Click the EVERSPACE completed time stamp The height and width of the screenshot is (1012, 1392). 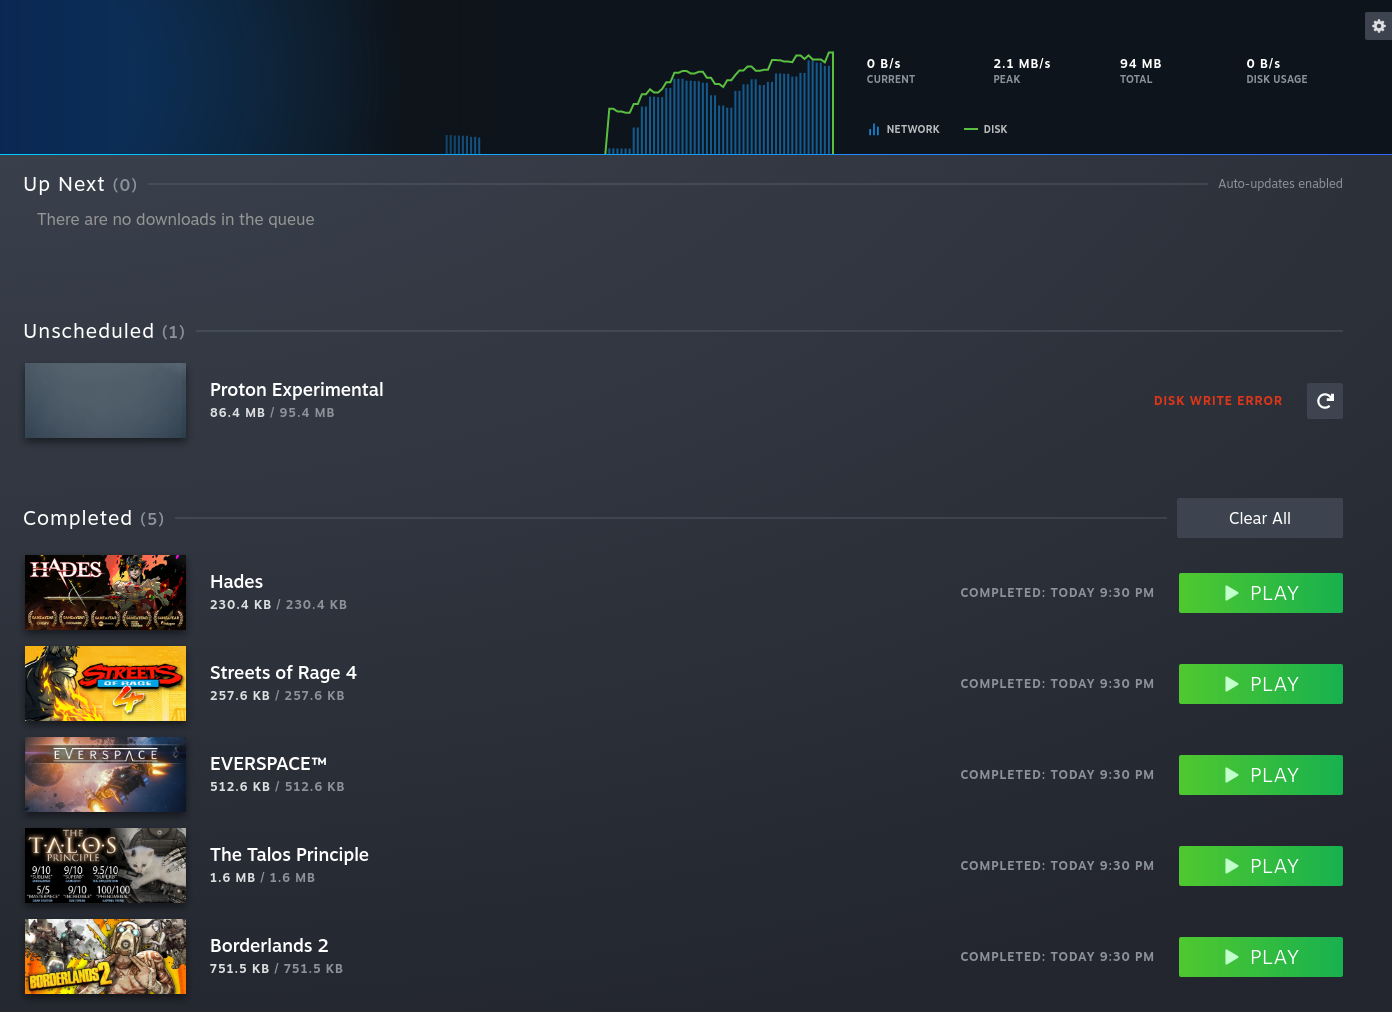[x=1057, y=775]
